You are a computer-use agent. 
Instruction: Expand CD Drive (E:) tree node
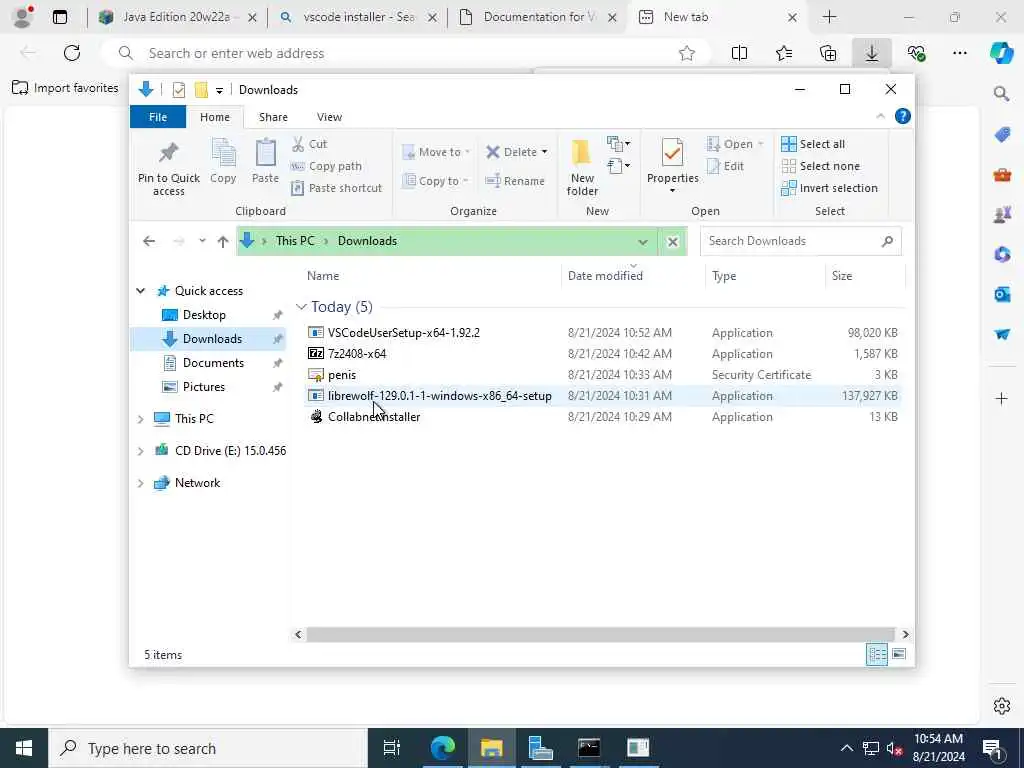(140, 451)
